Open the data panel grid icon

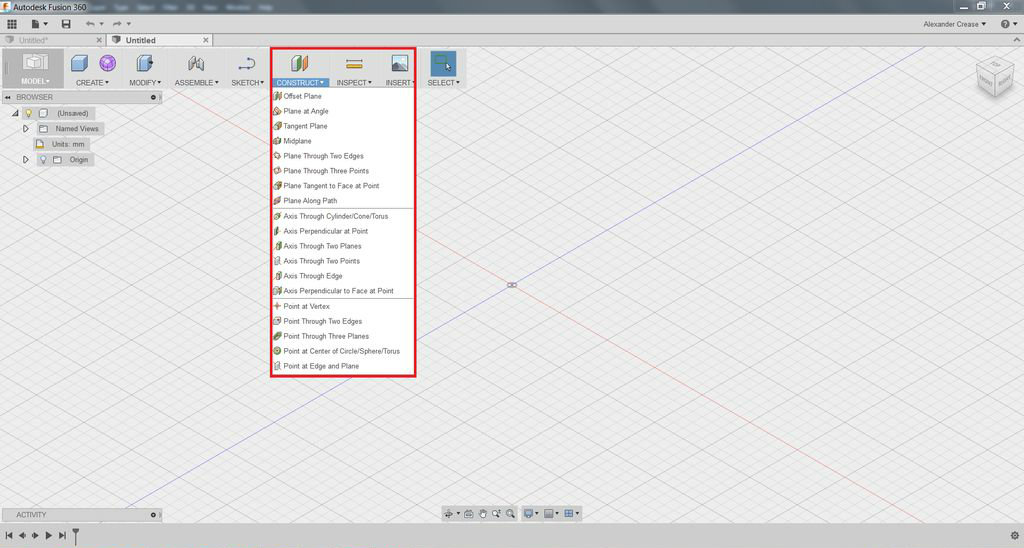(x=12, y=24)
